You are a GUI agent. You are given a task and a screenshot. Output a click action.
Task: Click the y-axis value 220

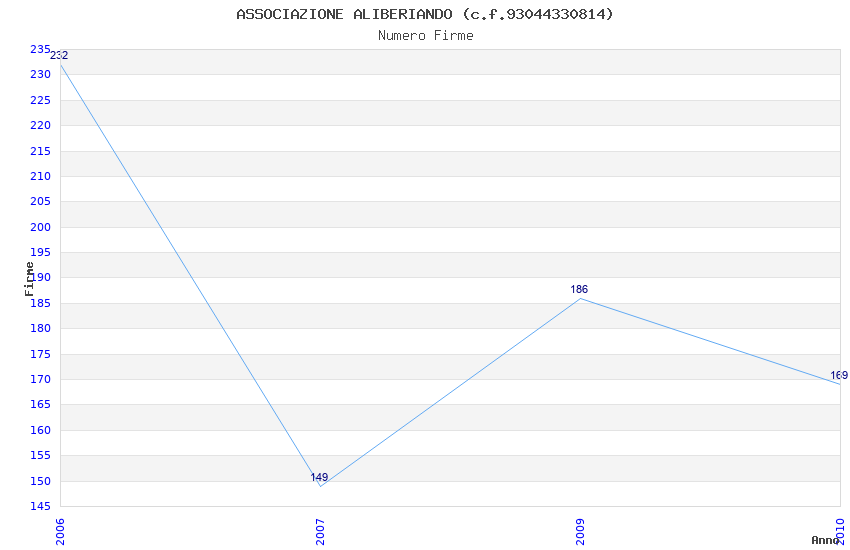pos(40,125)
